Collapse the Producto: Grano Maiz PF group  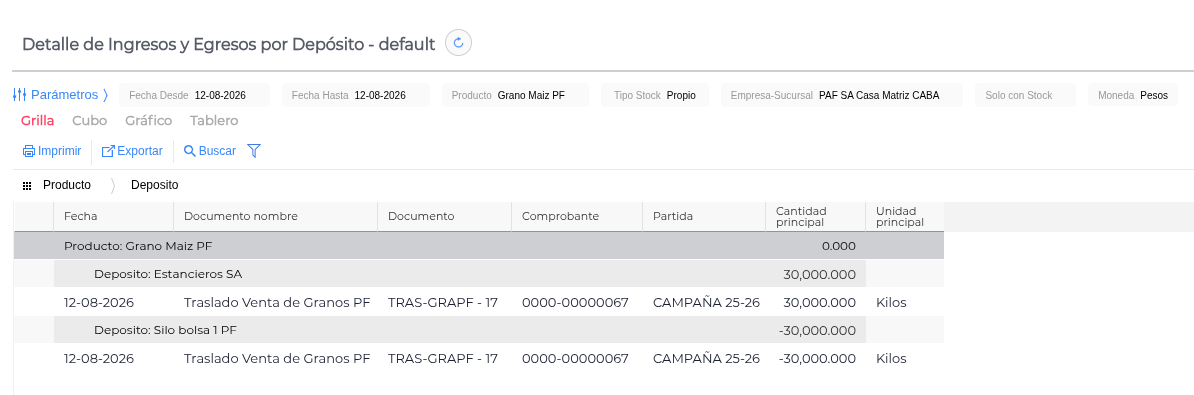point(478,246)
